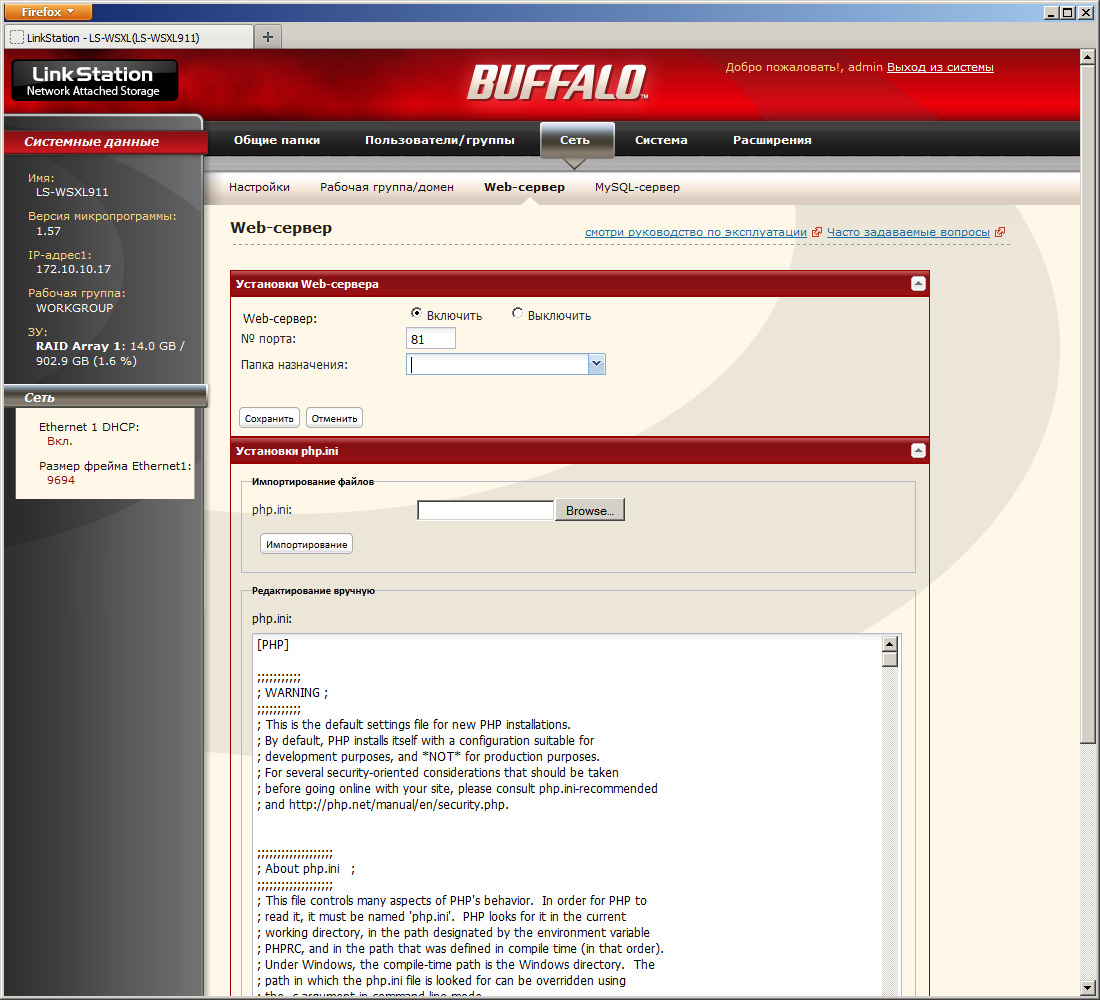Select the Сеть main tab
Image resolution: width=1100 pixels, height=1000 pixels.
tap(575, 140)
